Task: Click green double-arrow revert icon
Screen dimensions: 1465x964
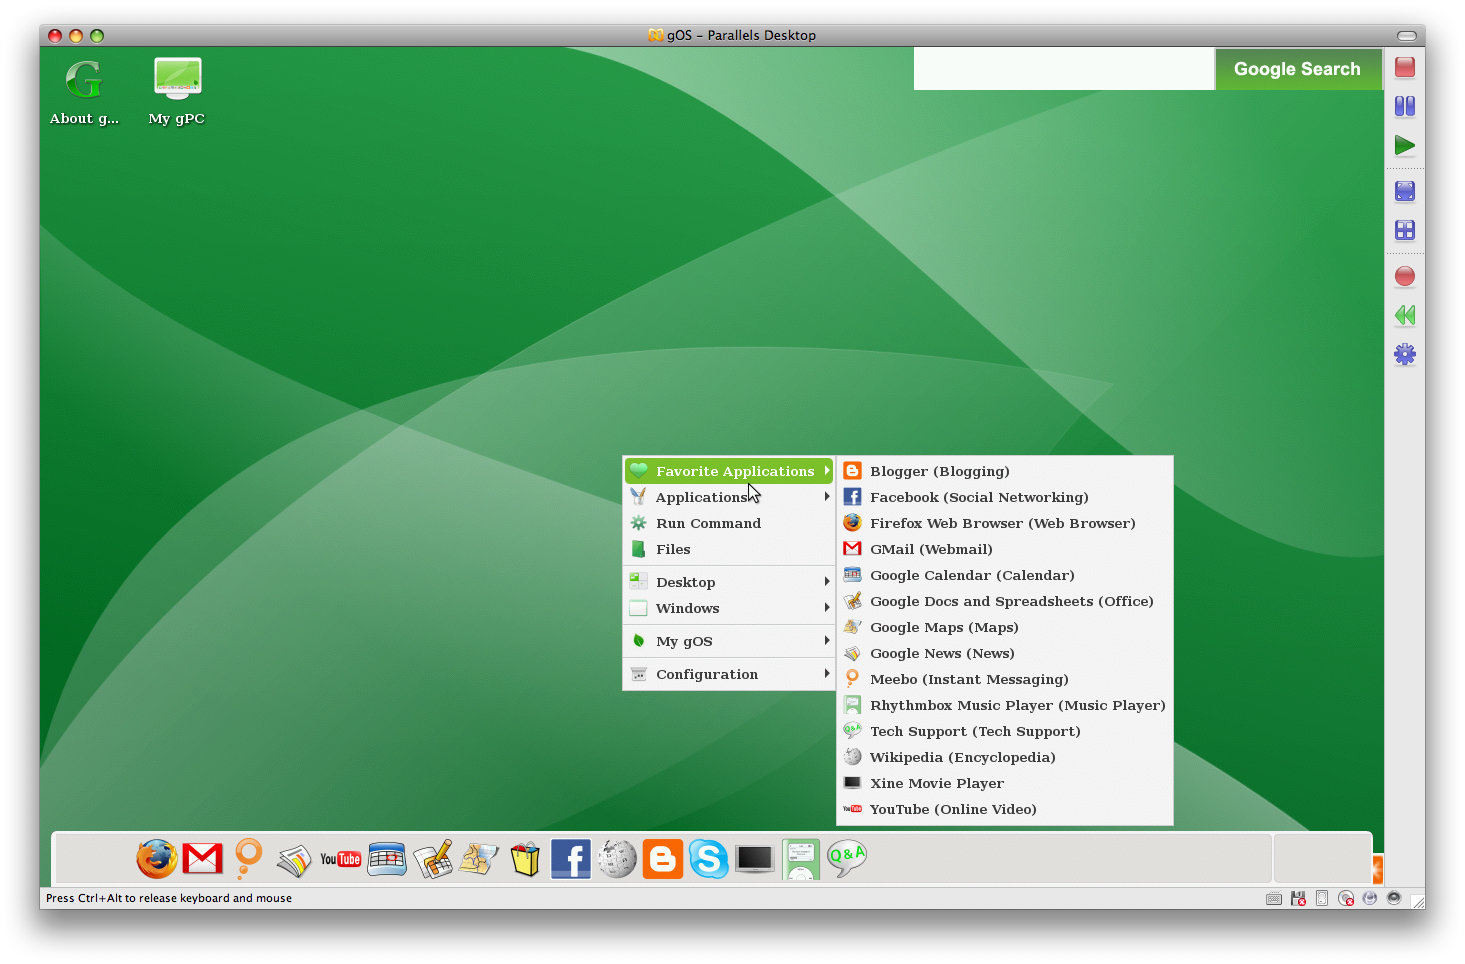Action: click(1405, 315)
